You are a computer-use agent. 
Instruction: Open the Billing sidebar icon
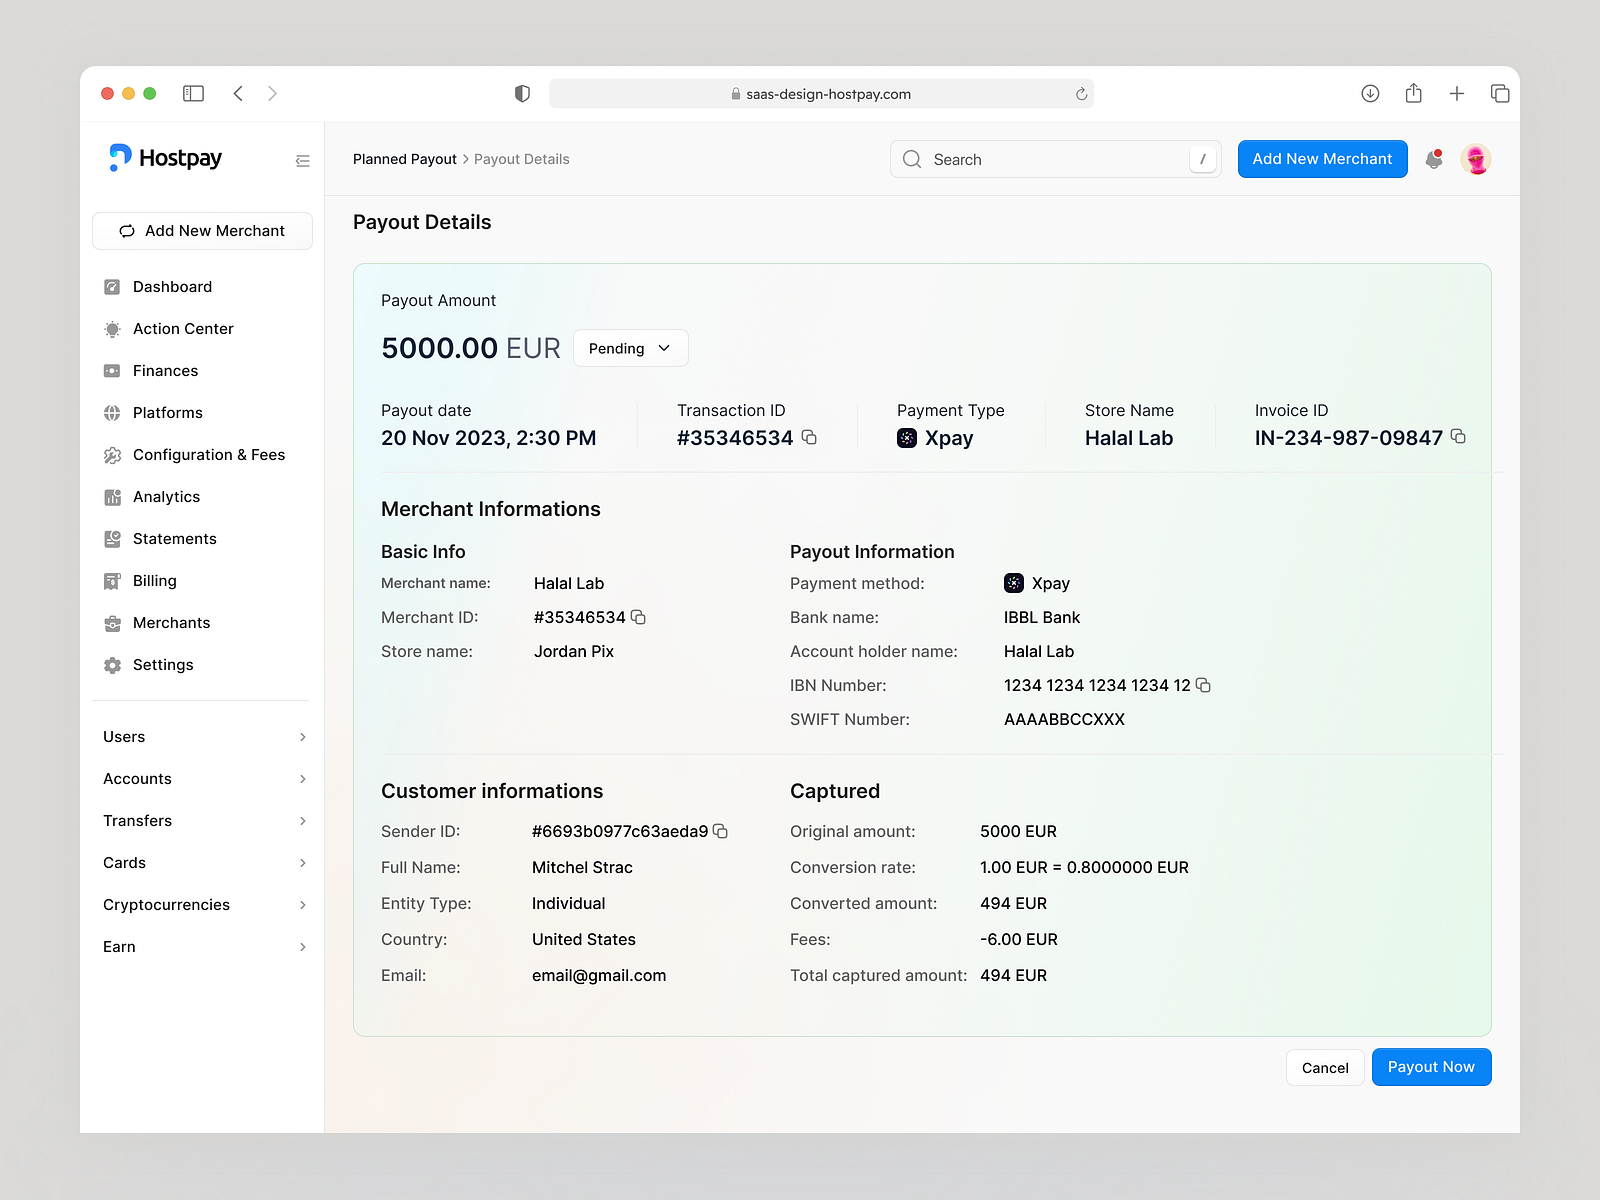tap(113, 580)
